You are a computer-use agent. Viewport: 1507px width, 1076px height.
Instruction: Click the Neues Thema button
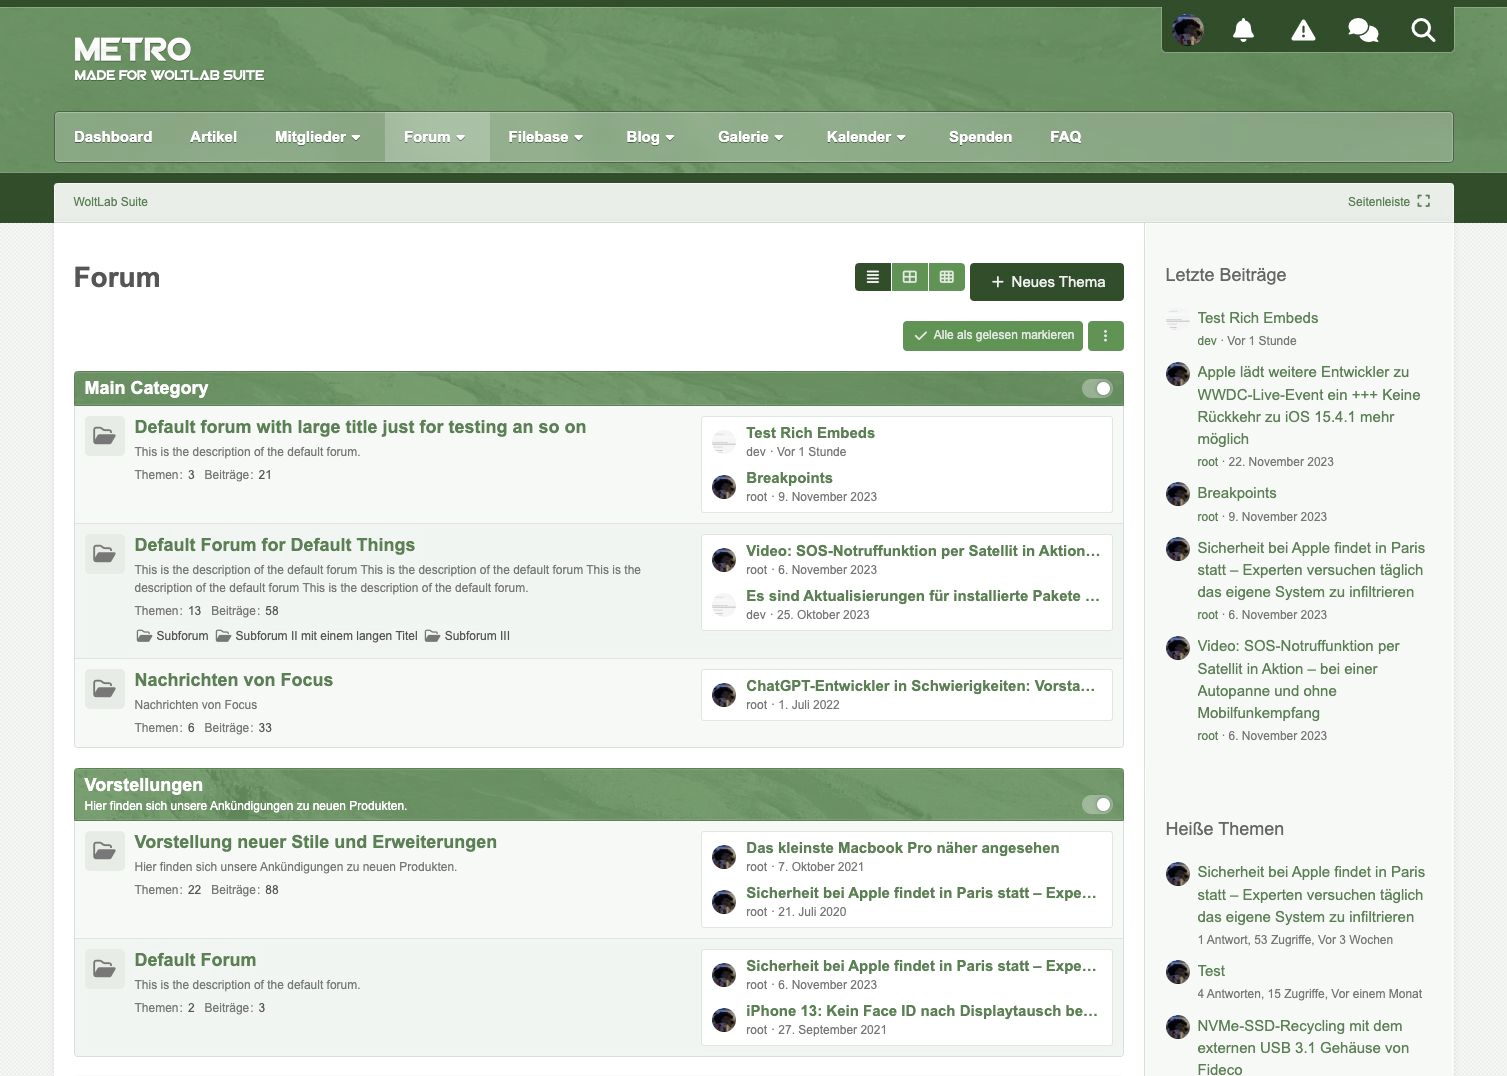(x=1046, y=282)
